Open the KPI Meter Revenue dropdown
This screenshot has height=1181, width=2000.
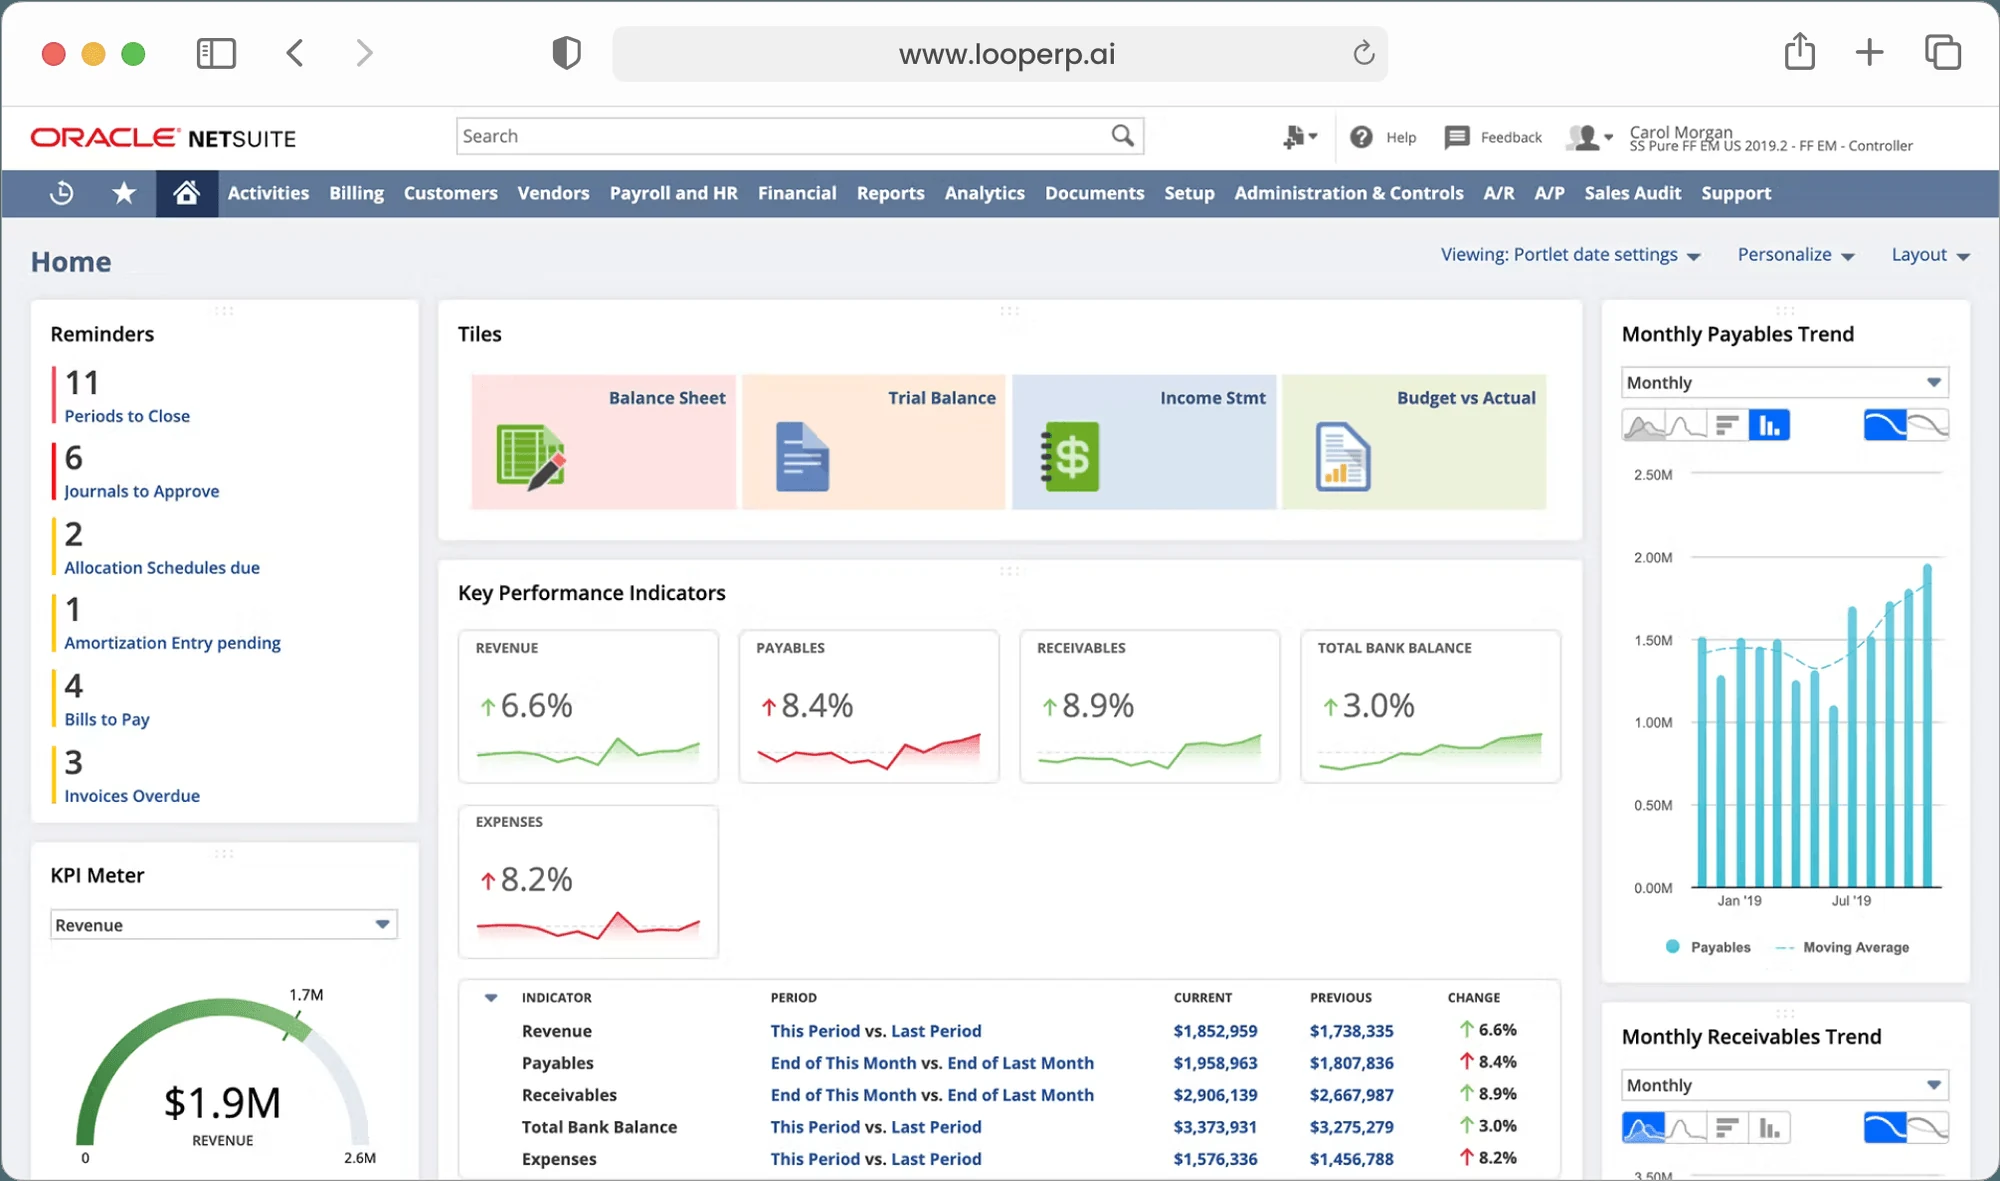pyautogui.click(x=224, y=925)
